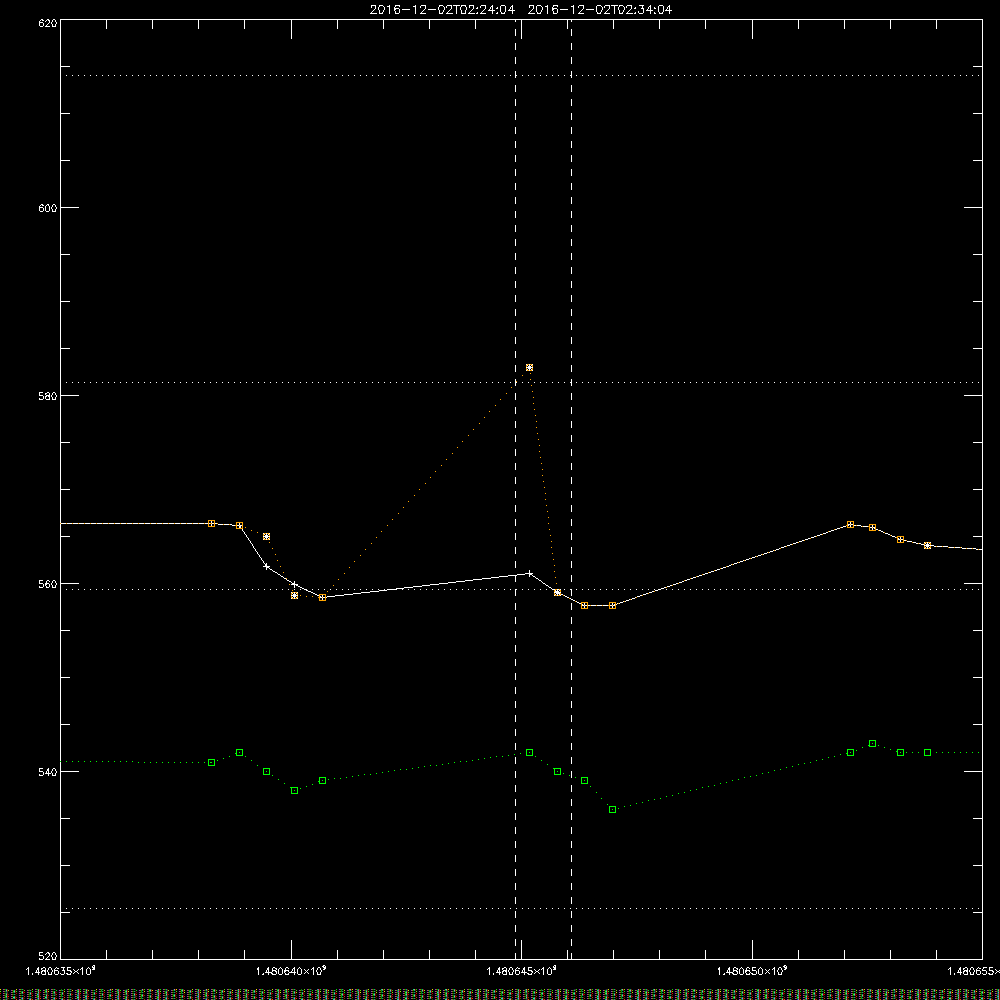1000x1000 pixels.
Task: Select the lowest green square data point near 536
Action: coord(612,810)
